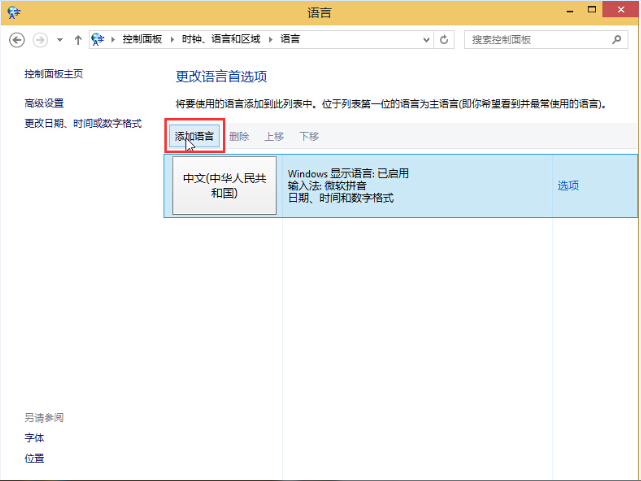
Task: Open 更改日期、时间或数字格式 link
Action: pos(83,123)
